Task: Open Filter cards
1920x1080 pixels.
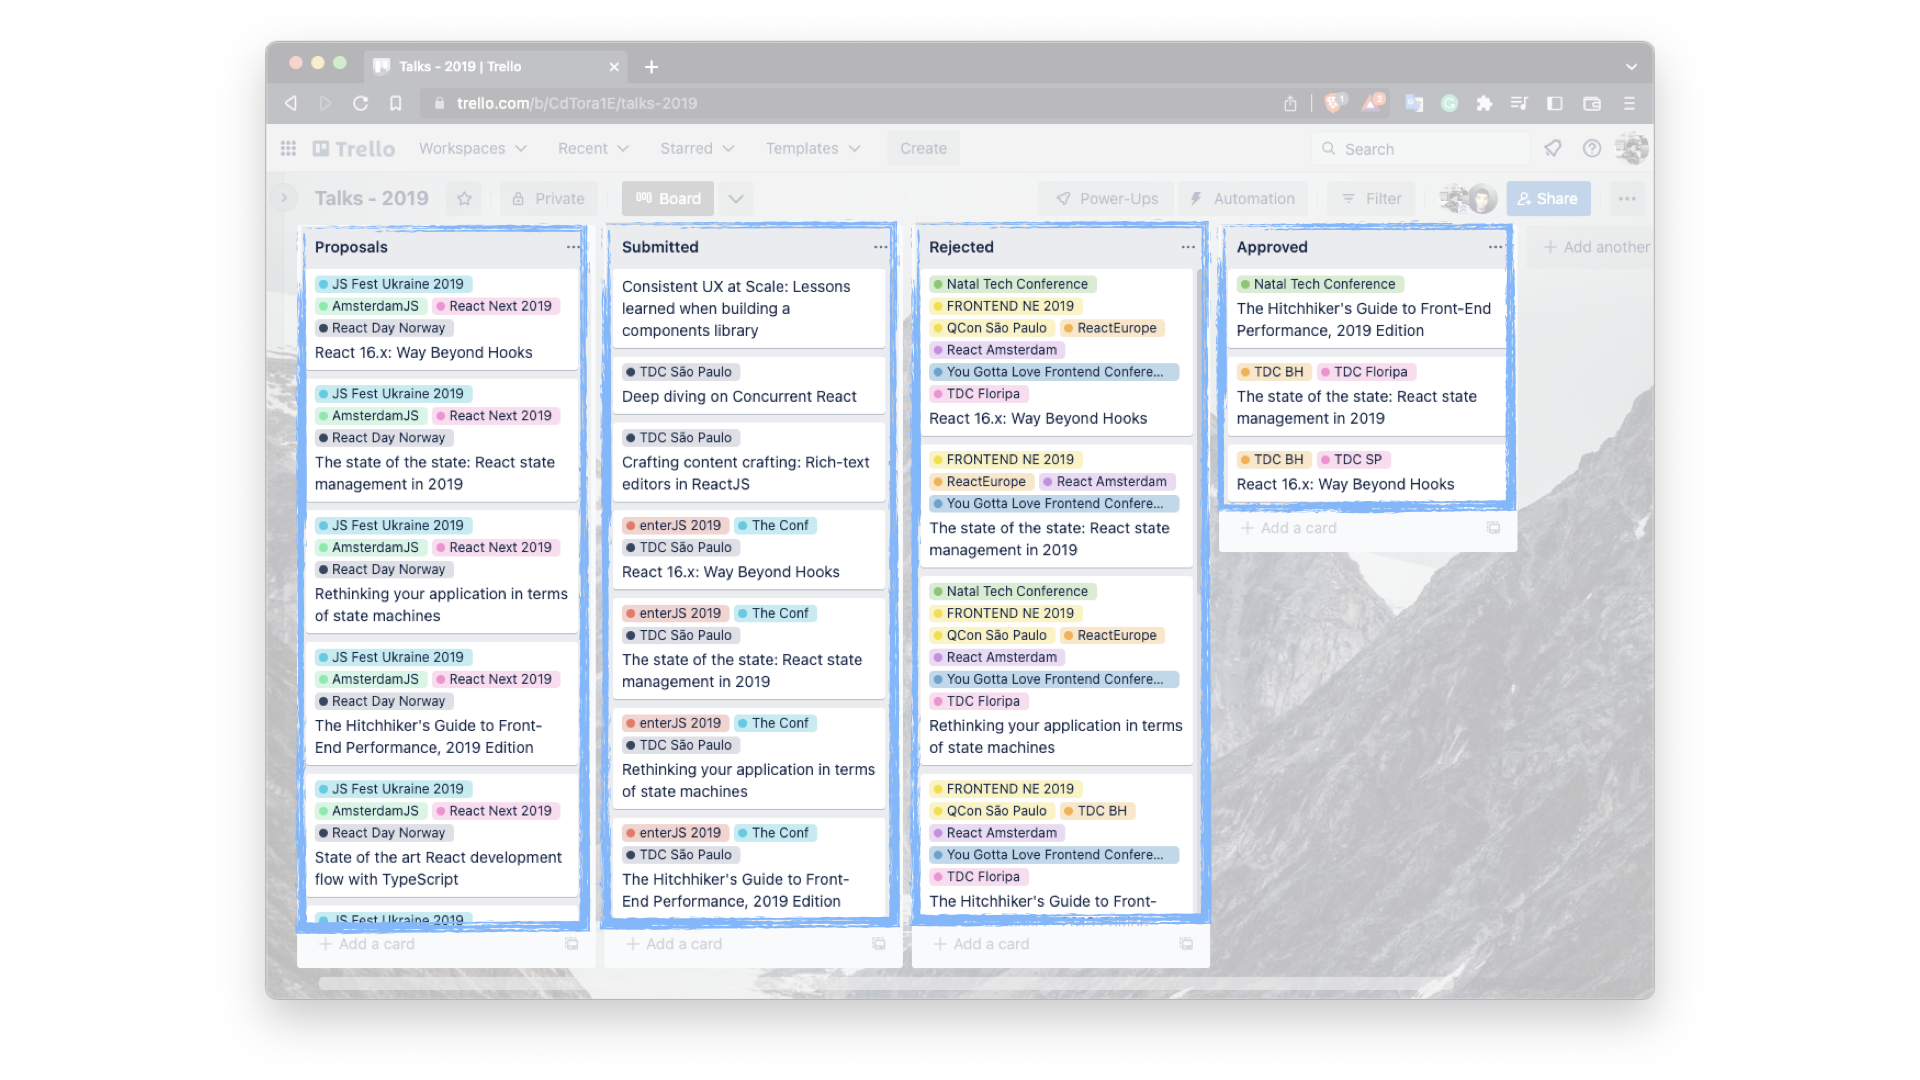Action: pos(1371,199)
